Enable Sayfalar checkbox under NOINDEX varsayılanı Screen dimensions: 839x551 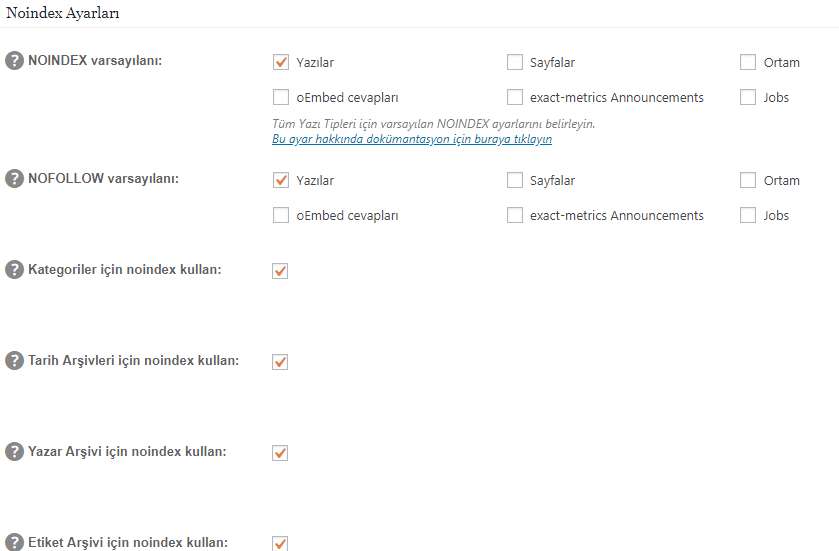[x=515, y=62]
